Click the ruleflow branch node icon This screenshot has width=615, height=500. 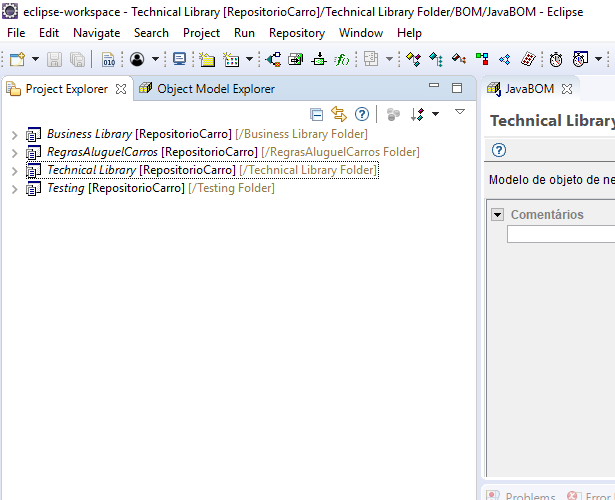273,60
